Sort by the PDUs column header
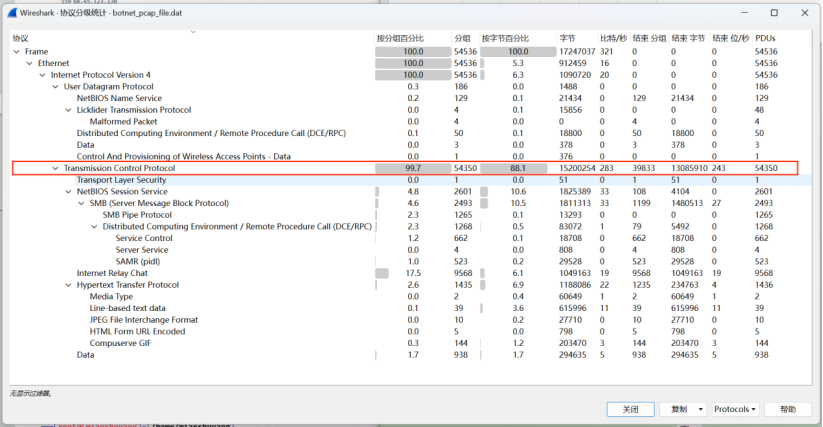This screenshot has height=427, width=823. coord(765,38)
